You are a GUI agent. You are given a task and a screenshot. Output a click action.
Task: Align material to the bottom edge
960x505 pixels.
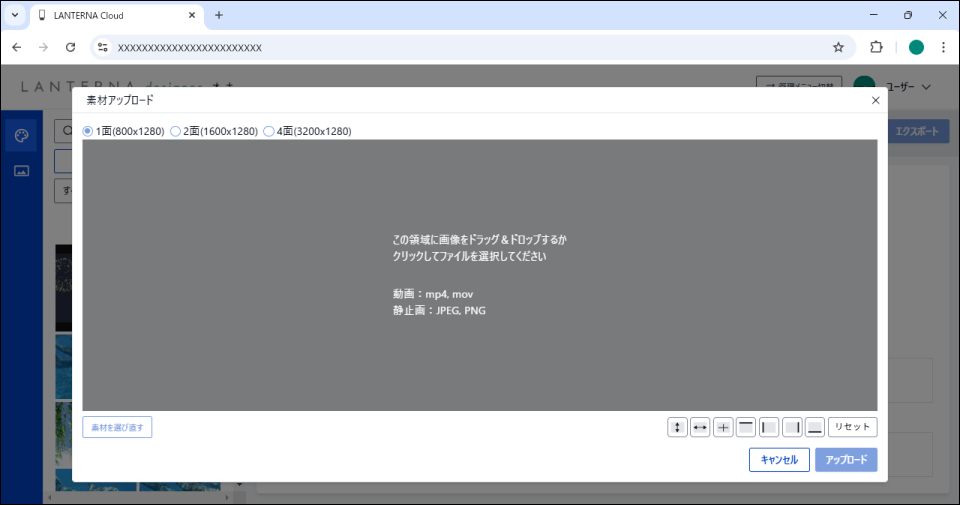tap(815, 427)
